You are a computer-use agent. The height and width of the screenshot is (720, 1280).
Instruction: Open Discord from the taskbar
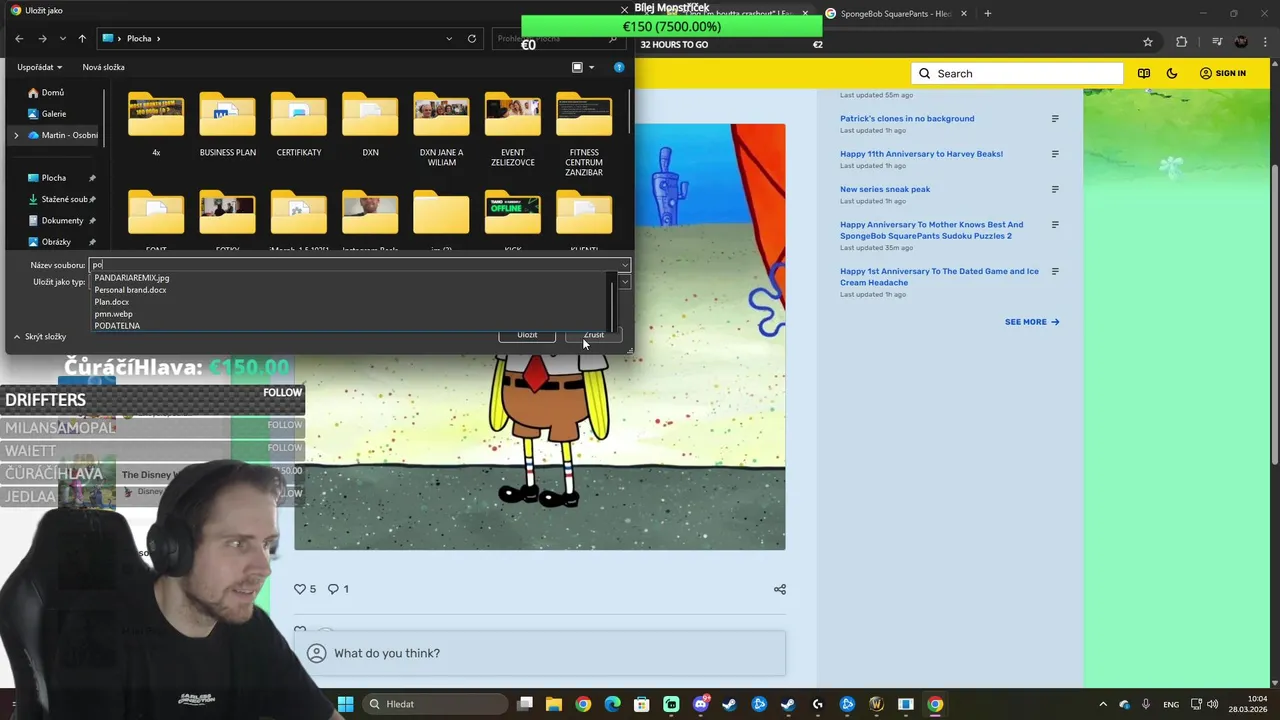[700, 704]
